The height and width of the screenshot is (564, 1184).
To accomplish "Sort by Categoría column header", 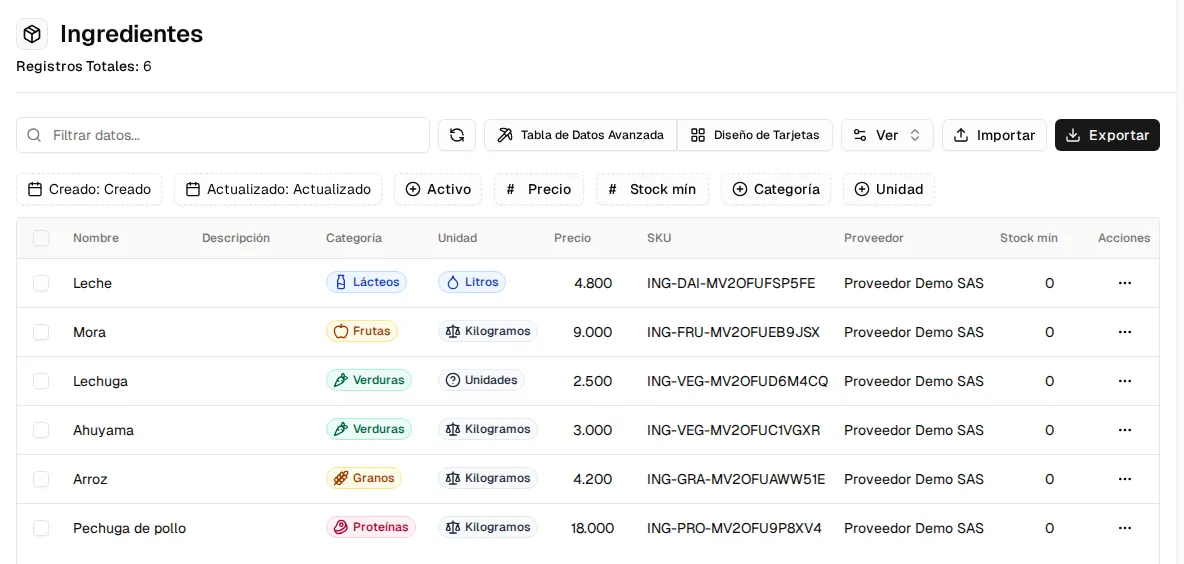I will (x=354, y=238).
